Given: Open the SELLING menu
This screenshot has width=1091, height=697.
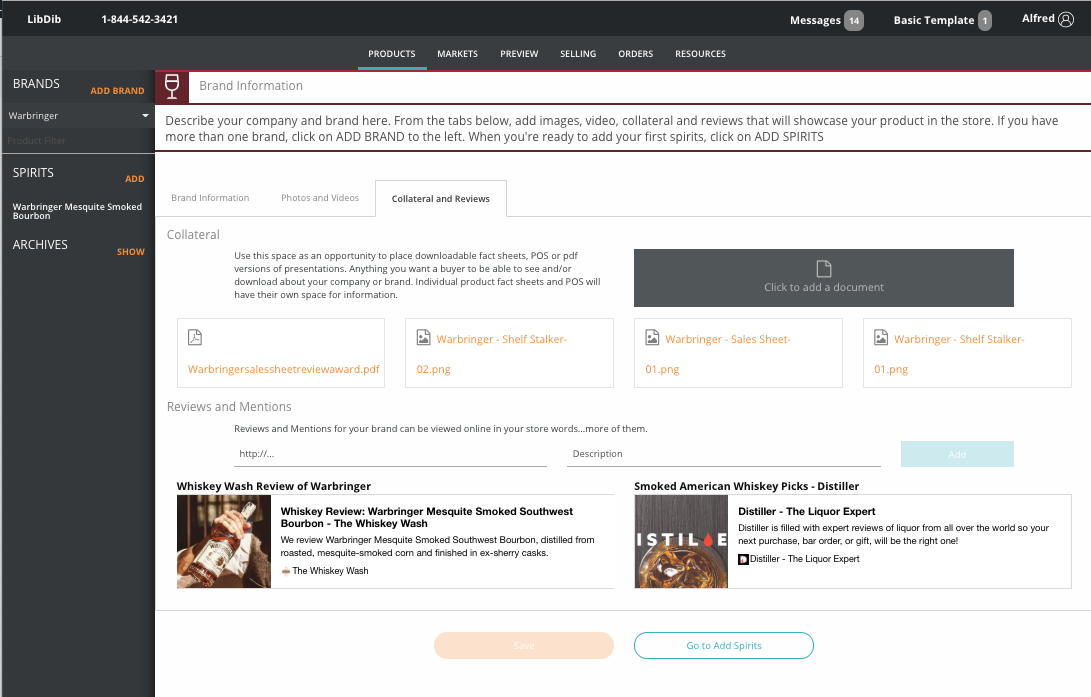Looking at the screenshot, I should tap(578, 54).
